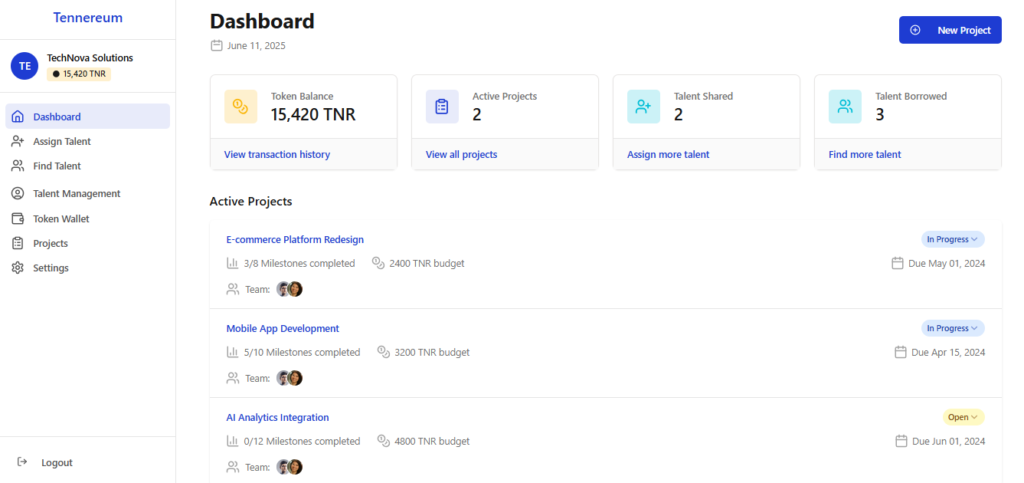Open Token Wallet sidebar item
The image size is (1024, 483).
[88, 219]
